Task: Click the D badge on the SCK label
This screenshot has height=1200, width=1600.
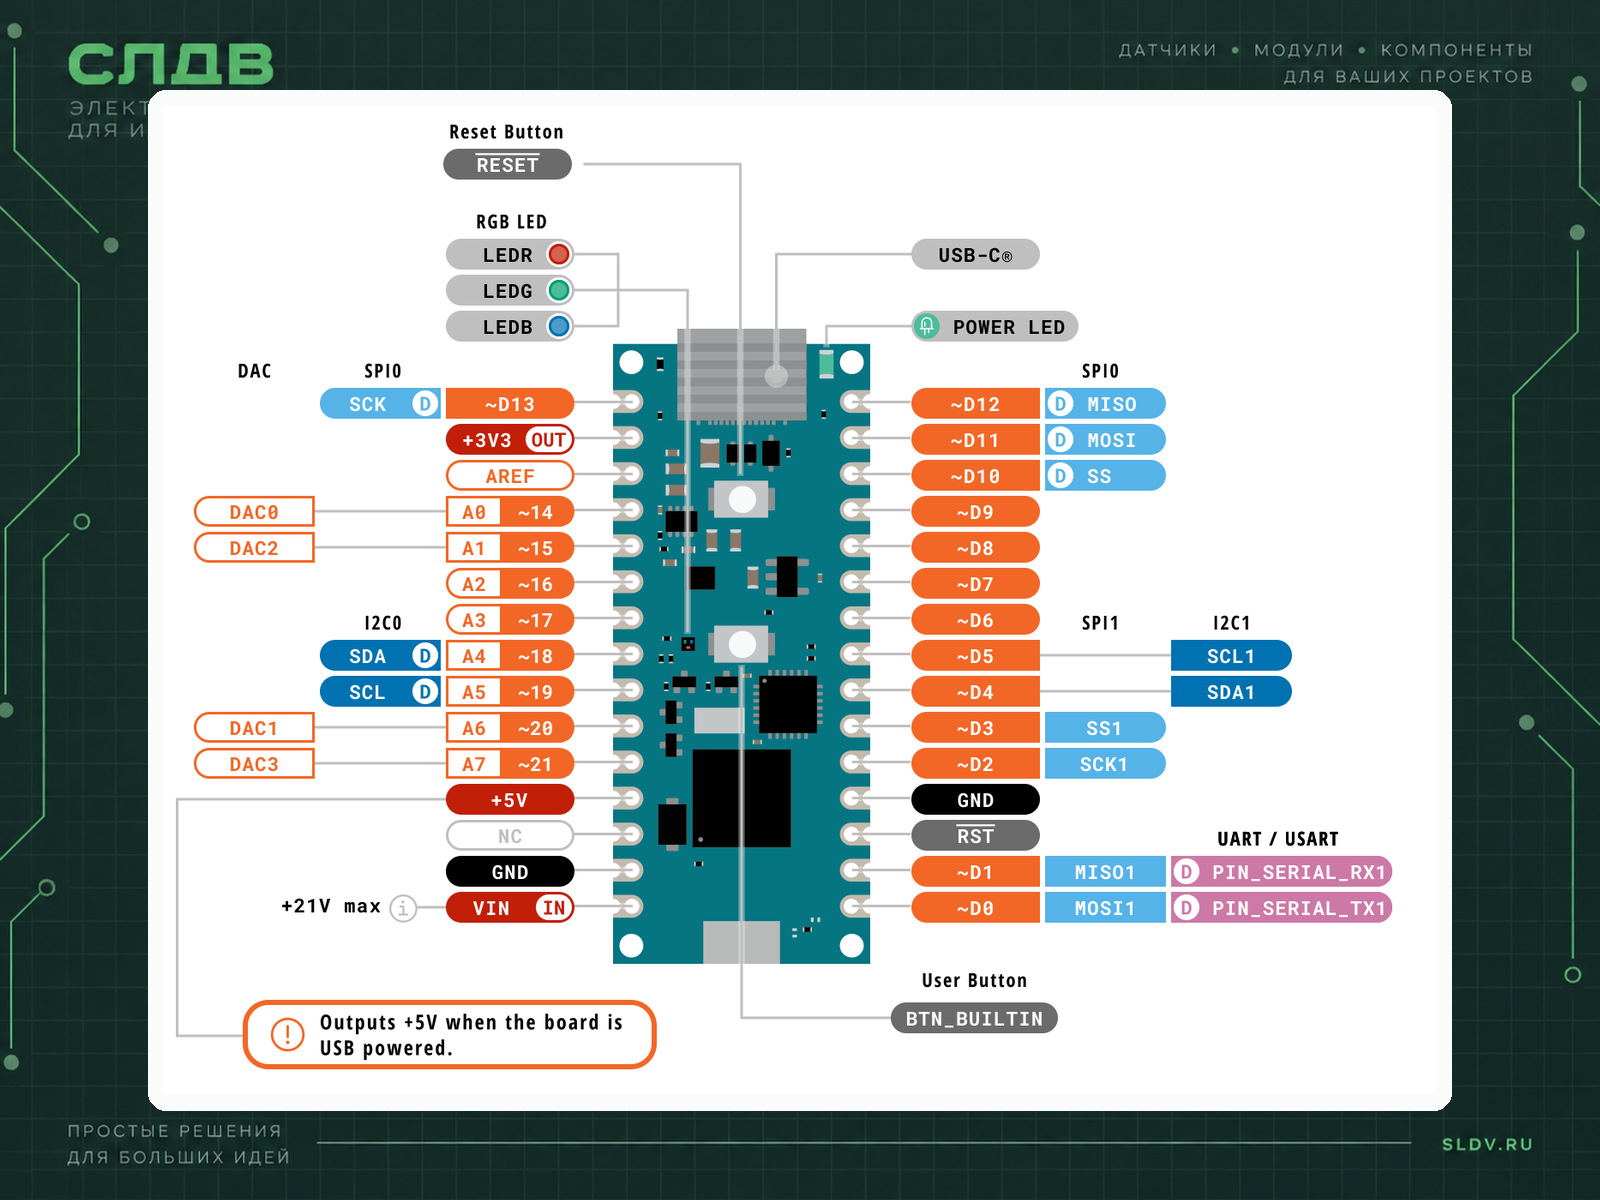Action: point(425,404)
